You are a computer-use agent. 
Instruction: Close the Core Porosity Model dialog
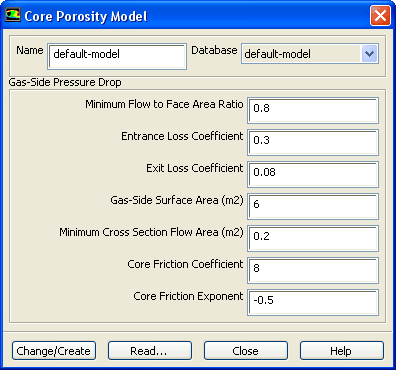(380, 16)
